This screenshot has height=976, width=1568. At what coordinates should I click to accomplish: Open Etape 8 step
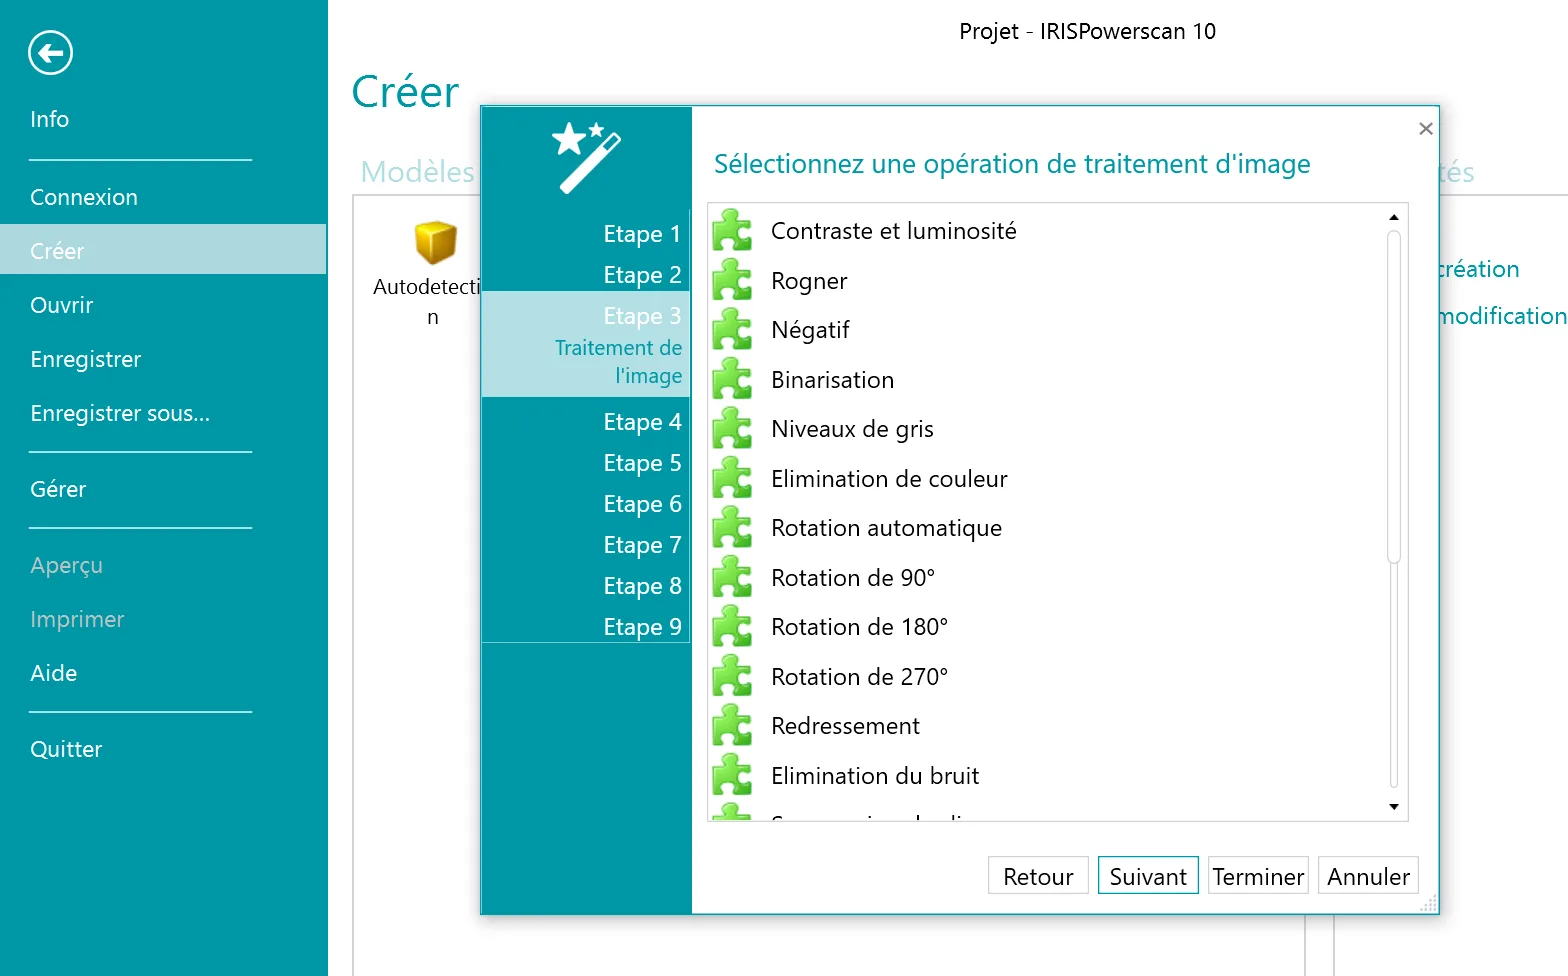(642, 586)
